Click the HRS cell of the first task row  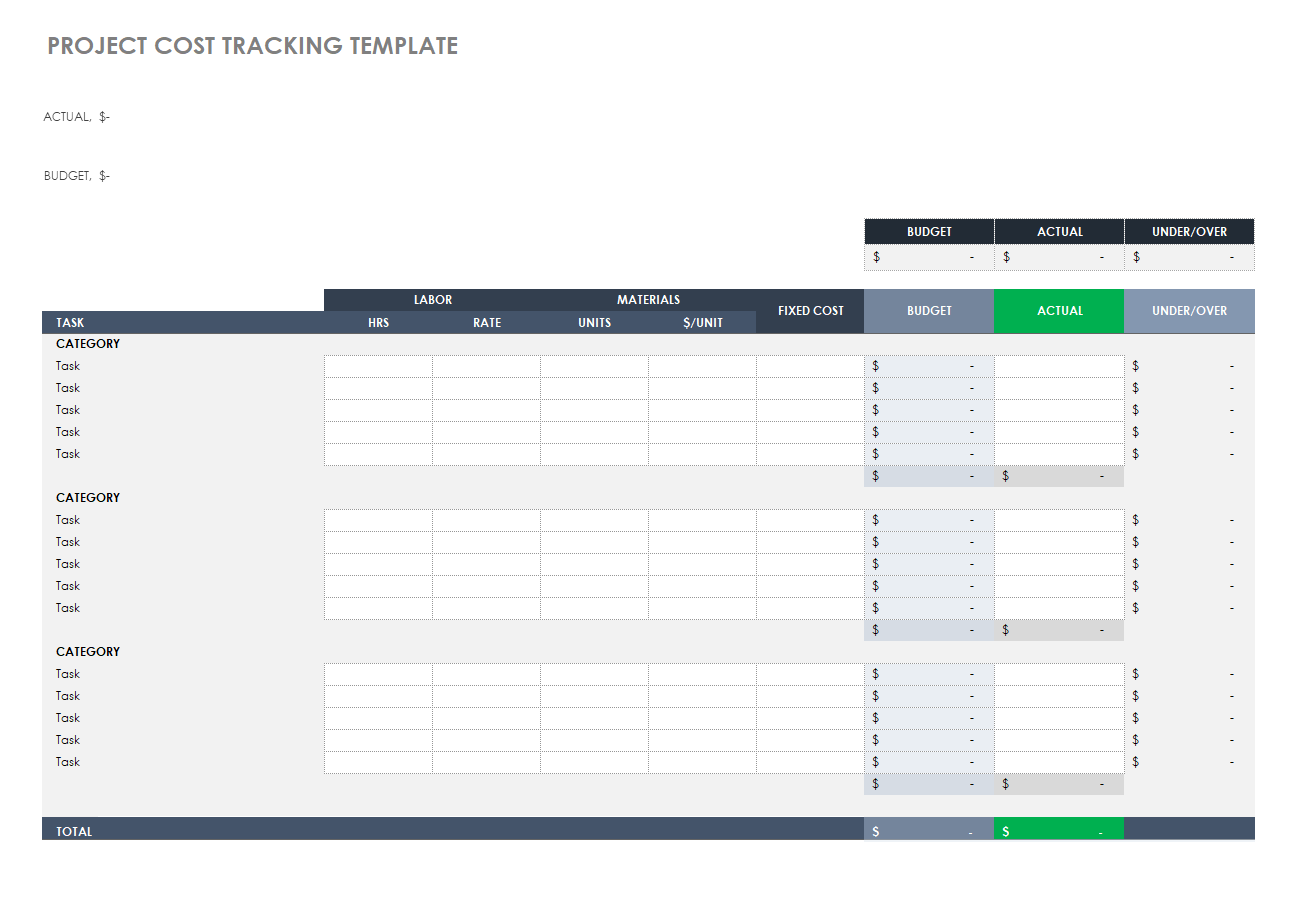point(378,366)
